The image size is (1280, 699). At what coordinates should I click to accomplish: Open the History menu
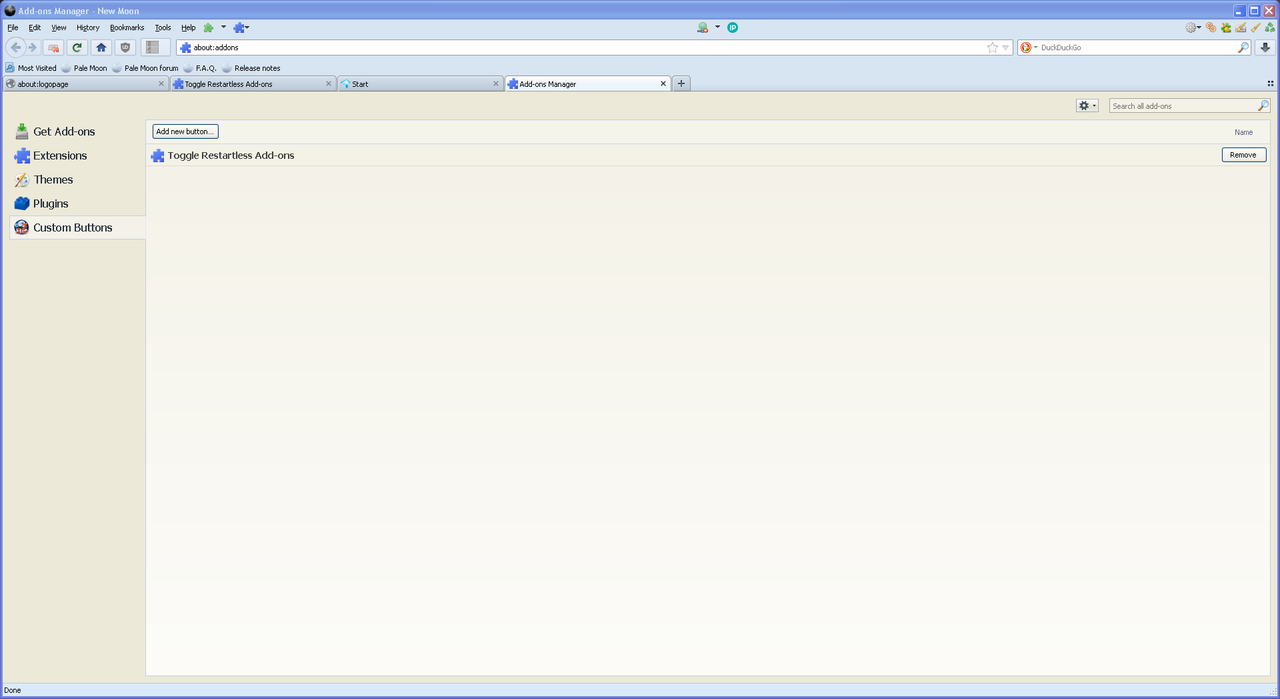click(88, 27)
